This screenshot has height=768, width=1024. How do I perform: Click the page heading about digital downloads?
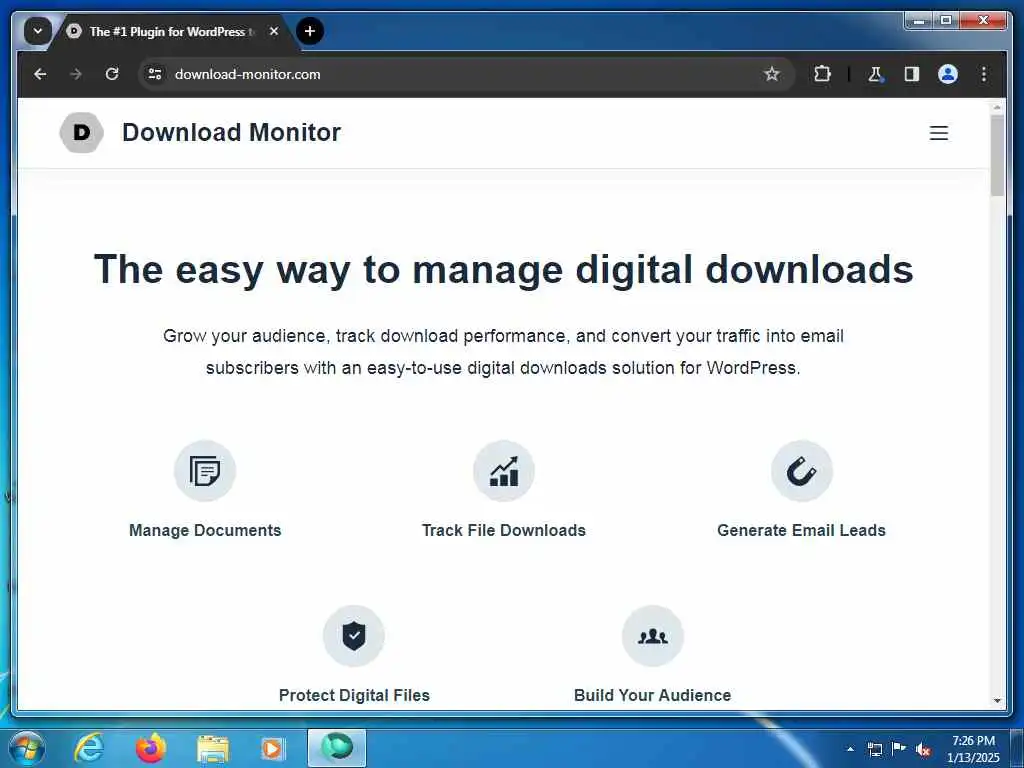504,269
